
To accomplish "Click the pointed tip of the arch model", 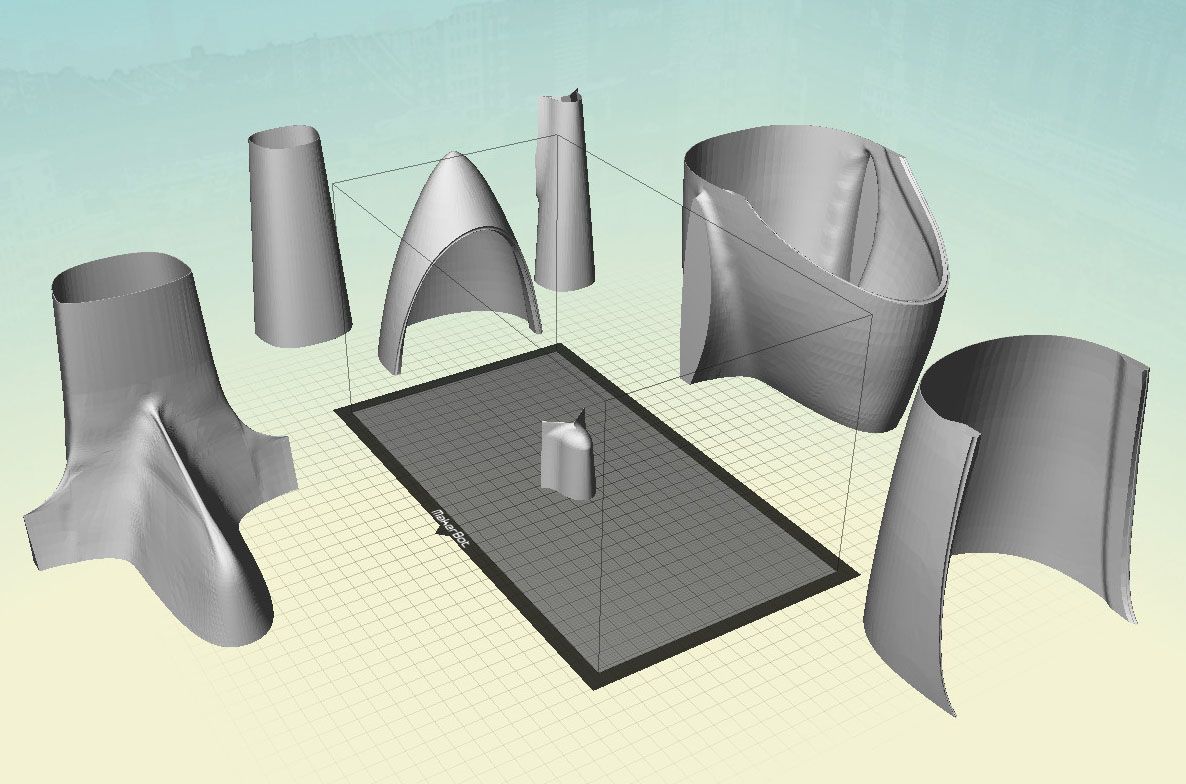I will (453, 156).
